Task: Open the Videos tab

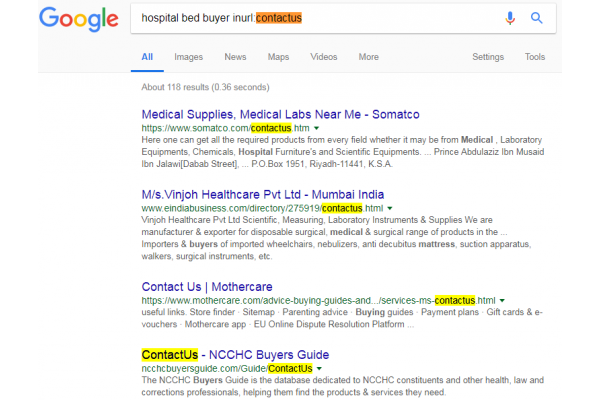Action: coord(324,57)
